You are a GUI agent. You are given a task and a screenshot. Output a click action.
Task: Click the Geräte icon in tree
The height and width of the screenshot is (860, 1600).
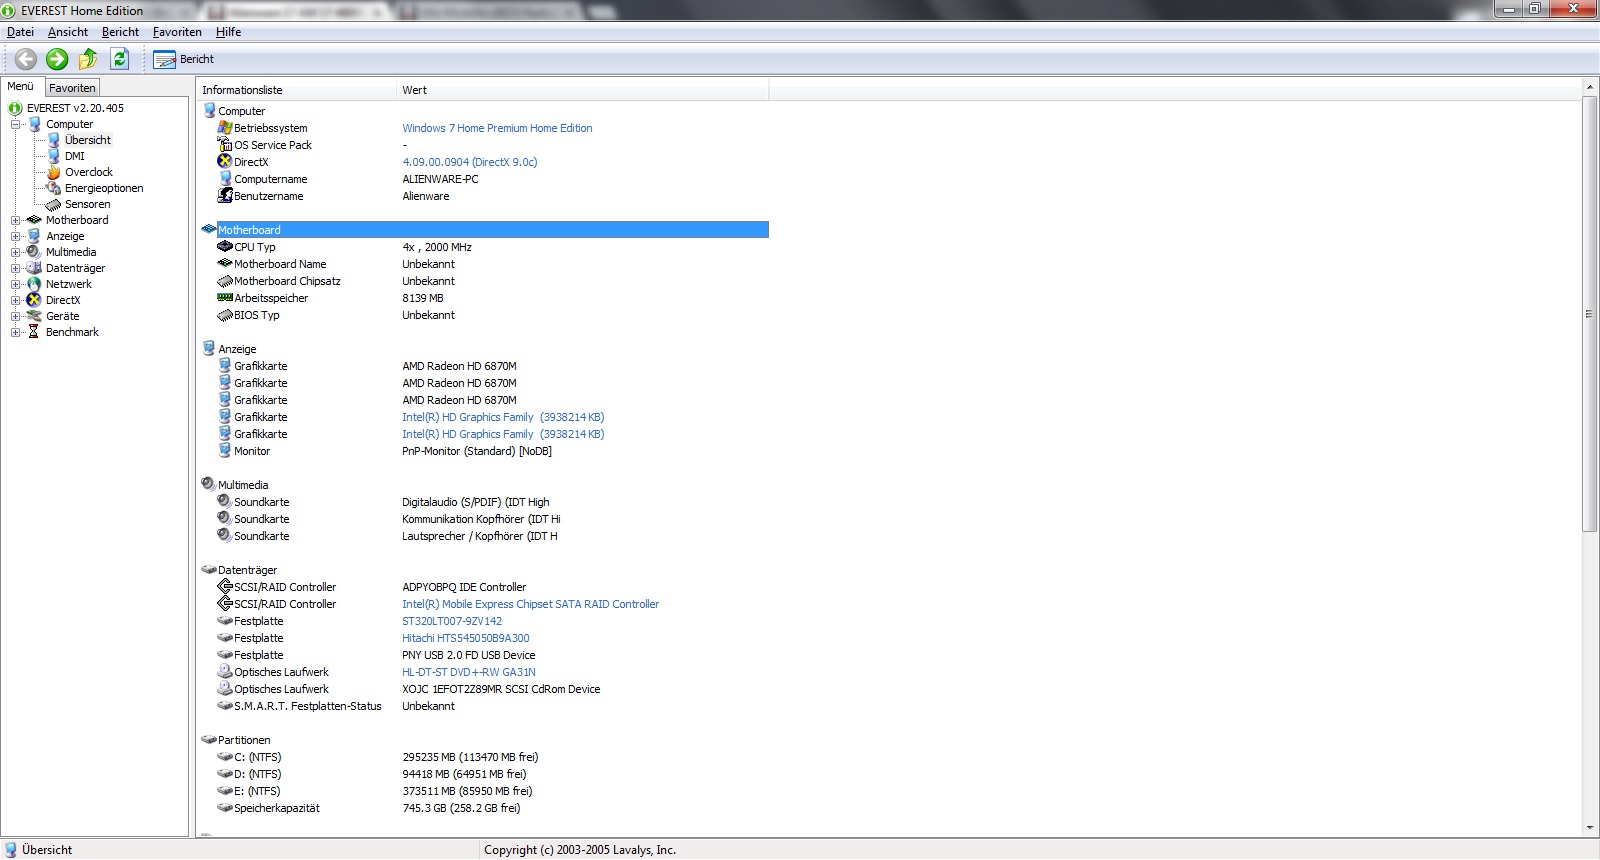click(34, 316)
